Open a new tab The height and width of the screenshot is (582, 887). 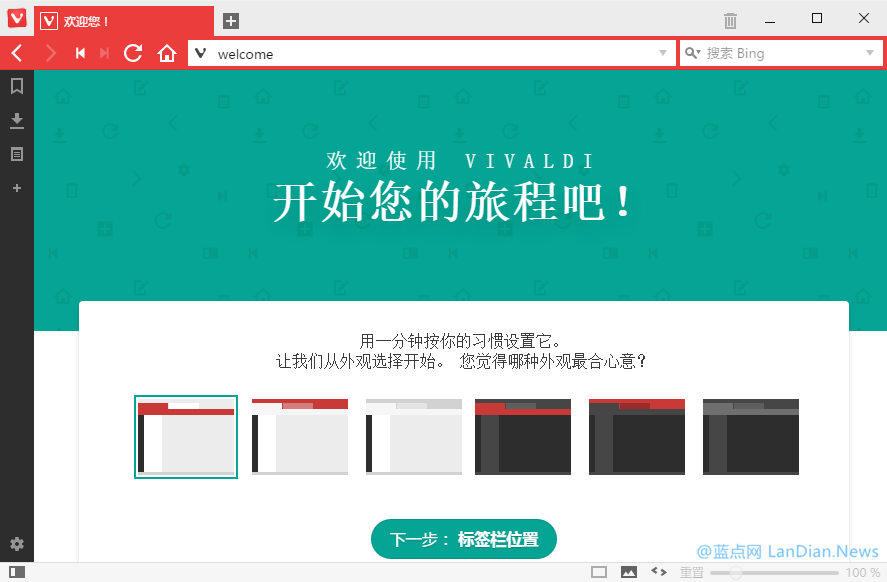click(230, 21)
